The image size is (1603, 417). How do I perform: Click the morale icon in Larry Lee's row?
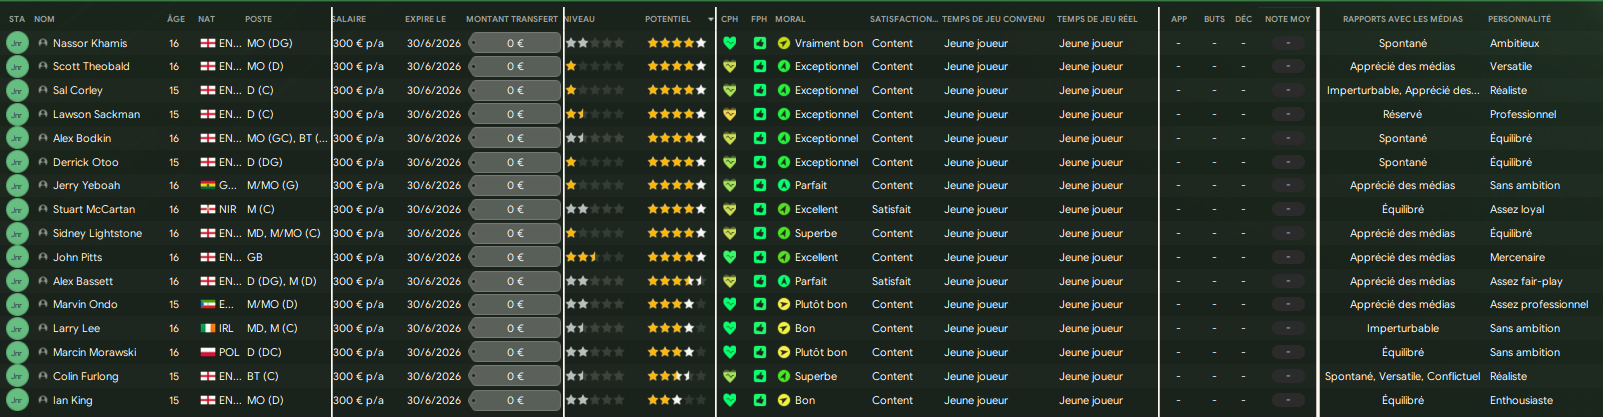pyautogui.click(x=784, y=329)
